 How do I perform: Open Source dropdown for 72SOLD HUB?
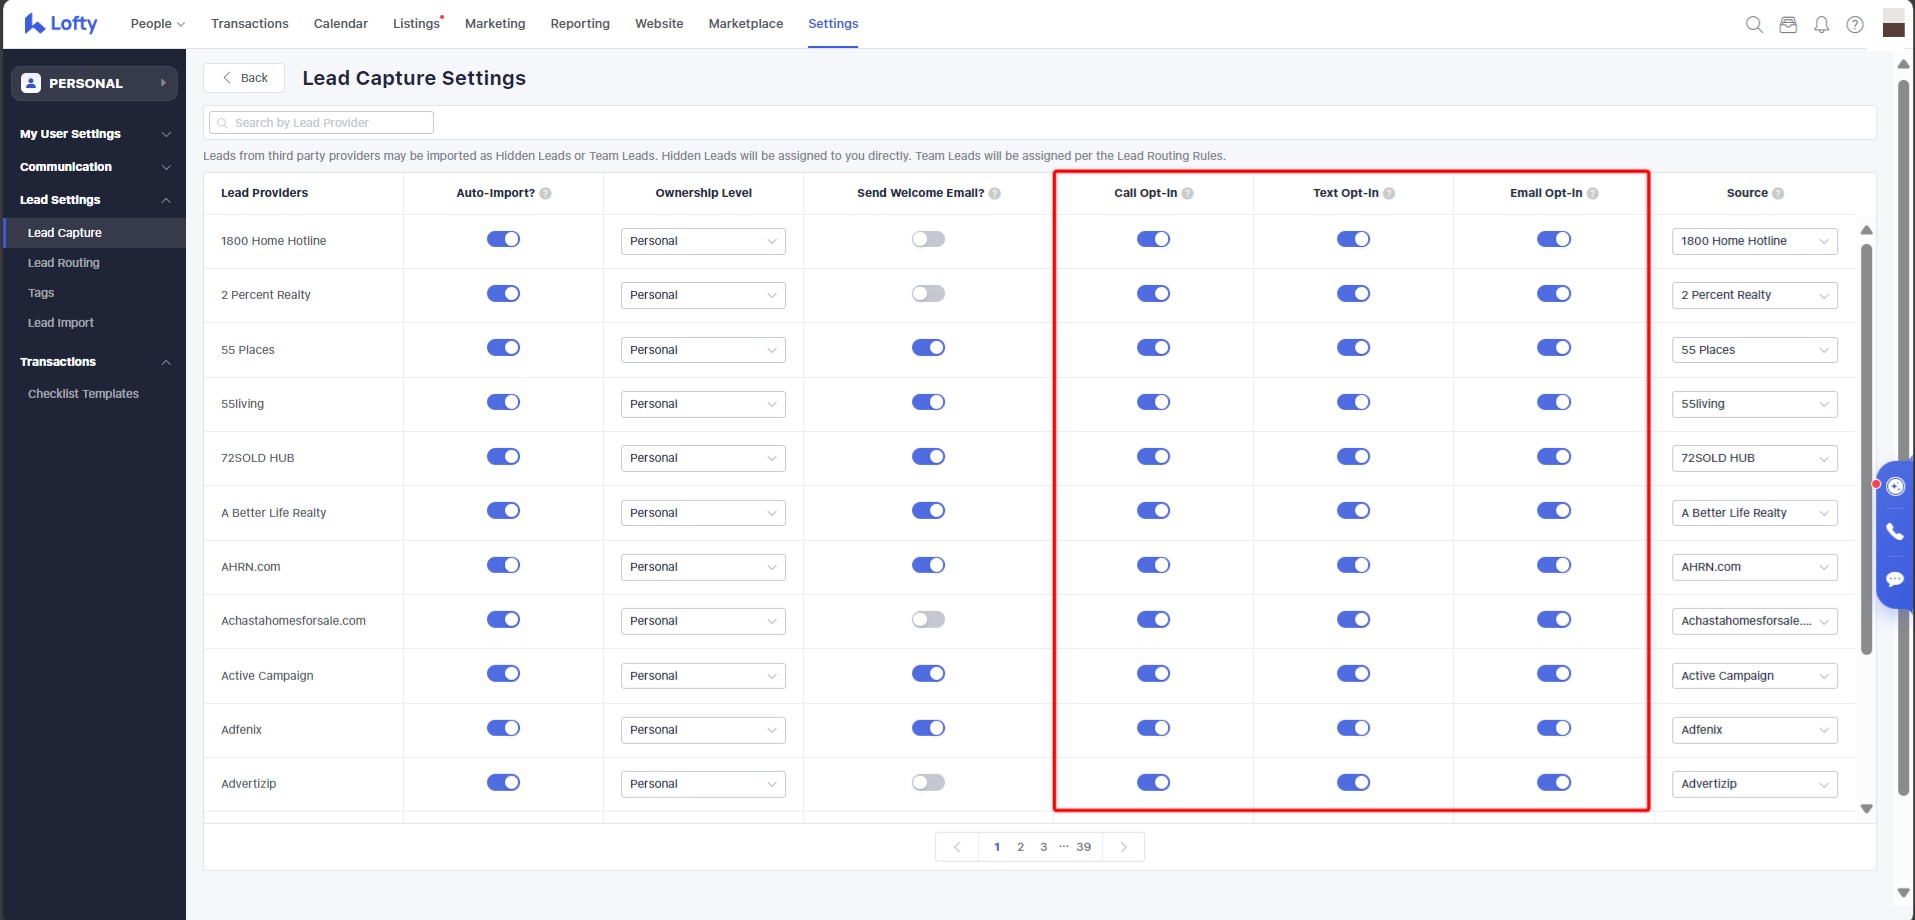pos(1755,458)
